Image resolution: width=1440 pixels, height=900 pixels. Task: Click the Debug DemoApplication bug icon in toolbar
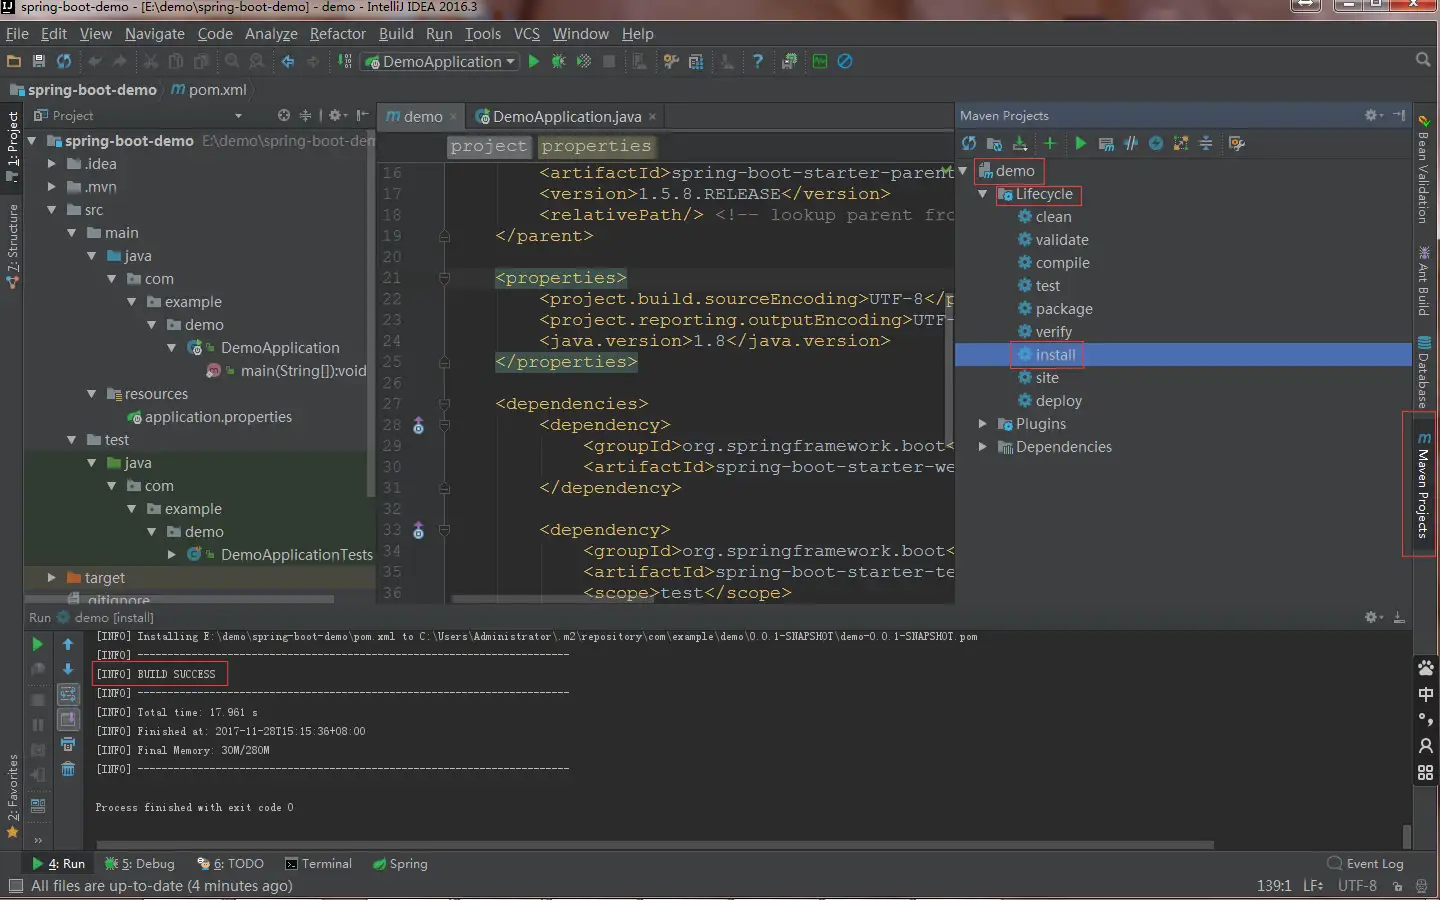558,62
